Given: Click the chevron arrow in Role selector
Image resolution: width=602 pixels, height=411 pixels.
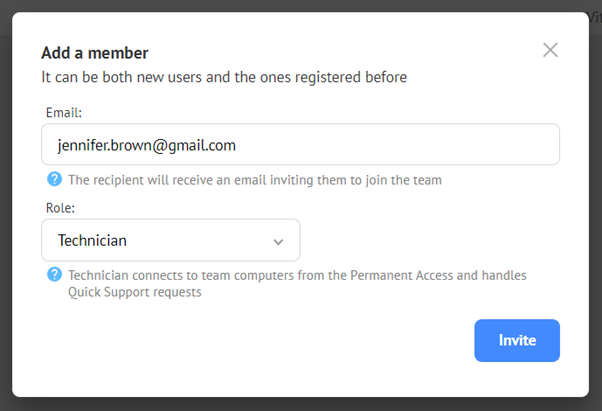Looking at the screenshot, I should (x=278, y=242).
